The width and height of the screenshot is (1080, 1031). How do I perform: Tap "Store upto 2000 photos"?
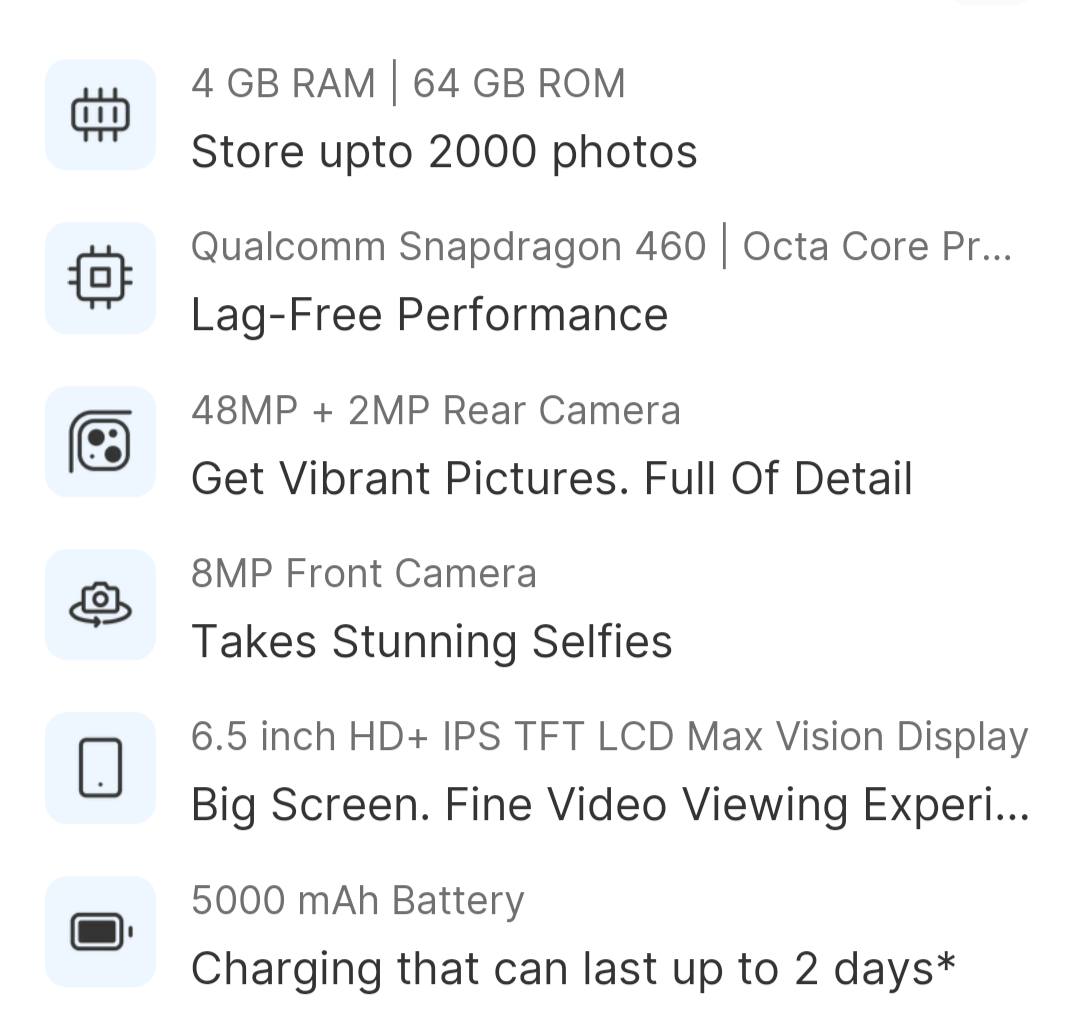click(444, 152)
